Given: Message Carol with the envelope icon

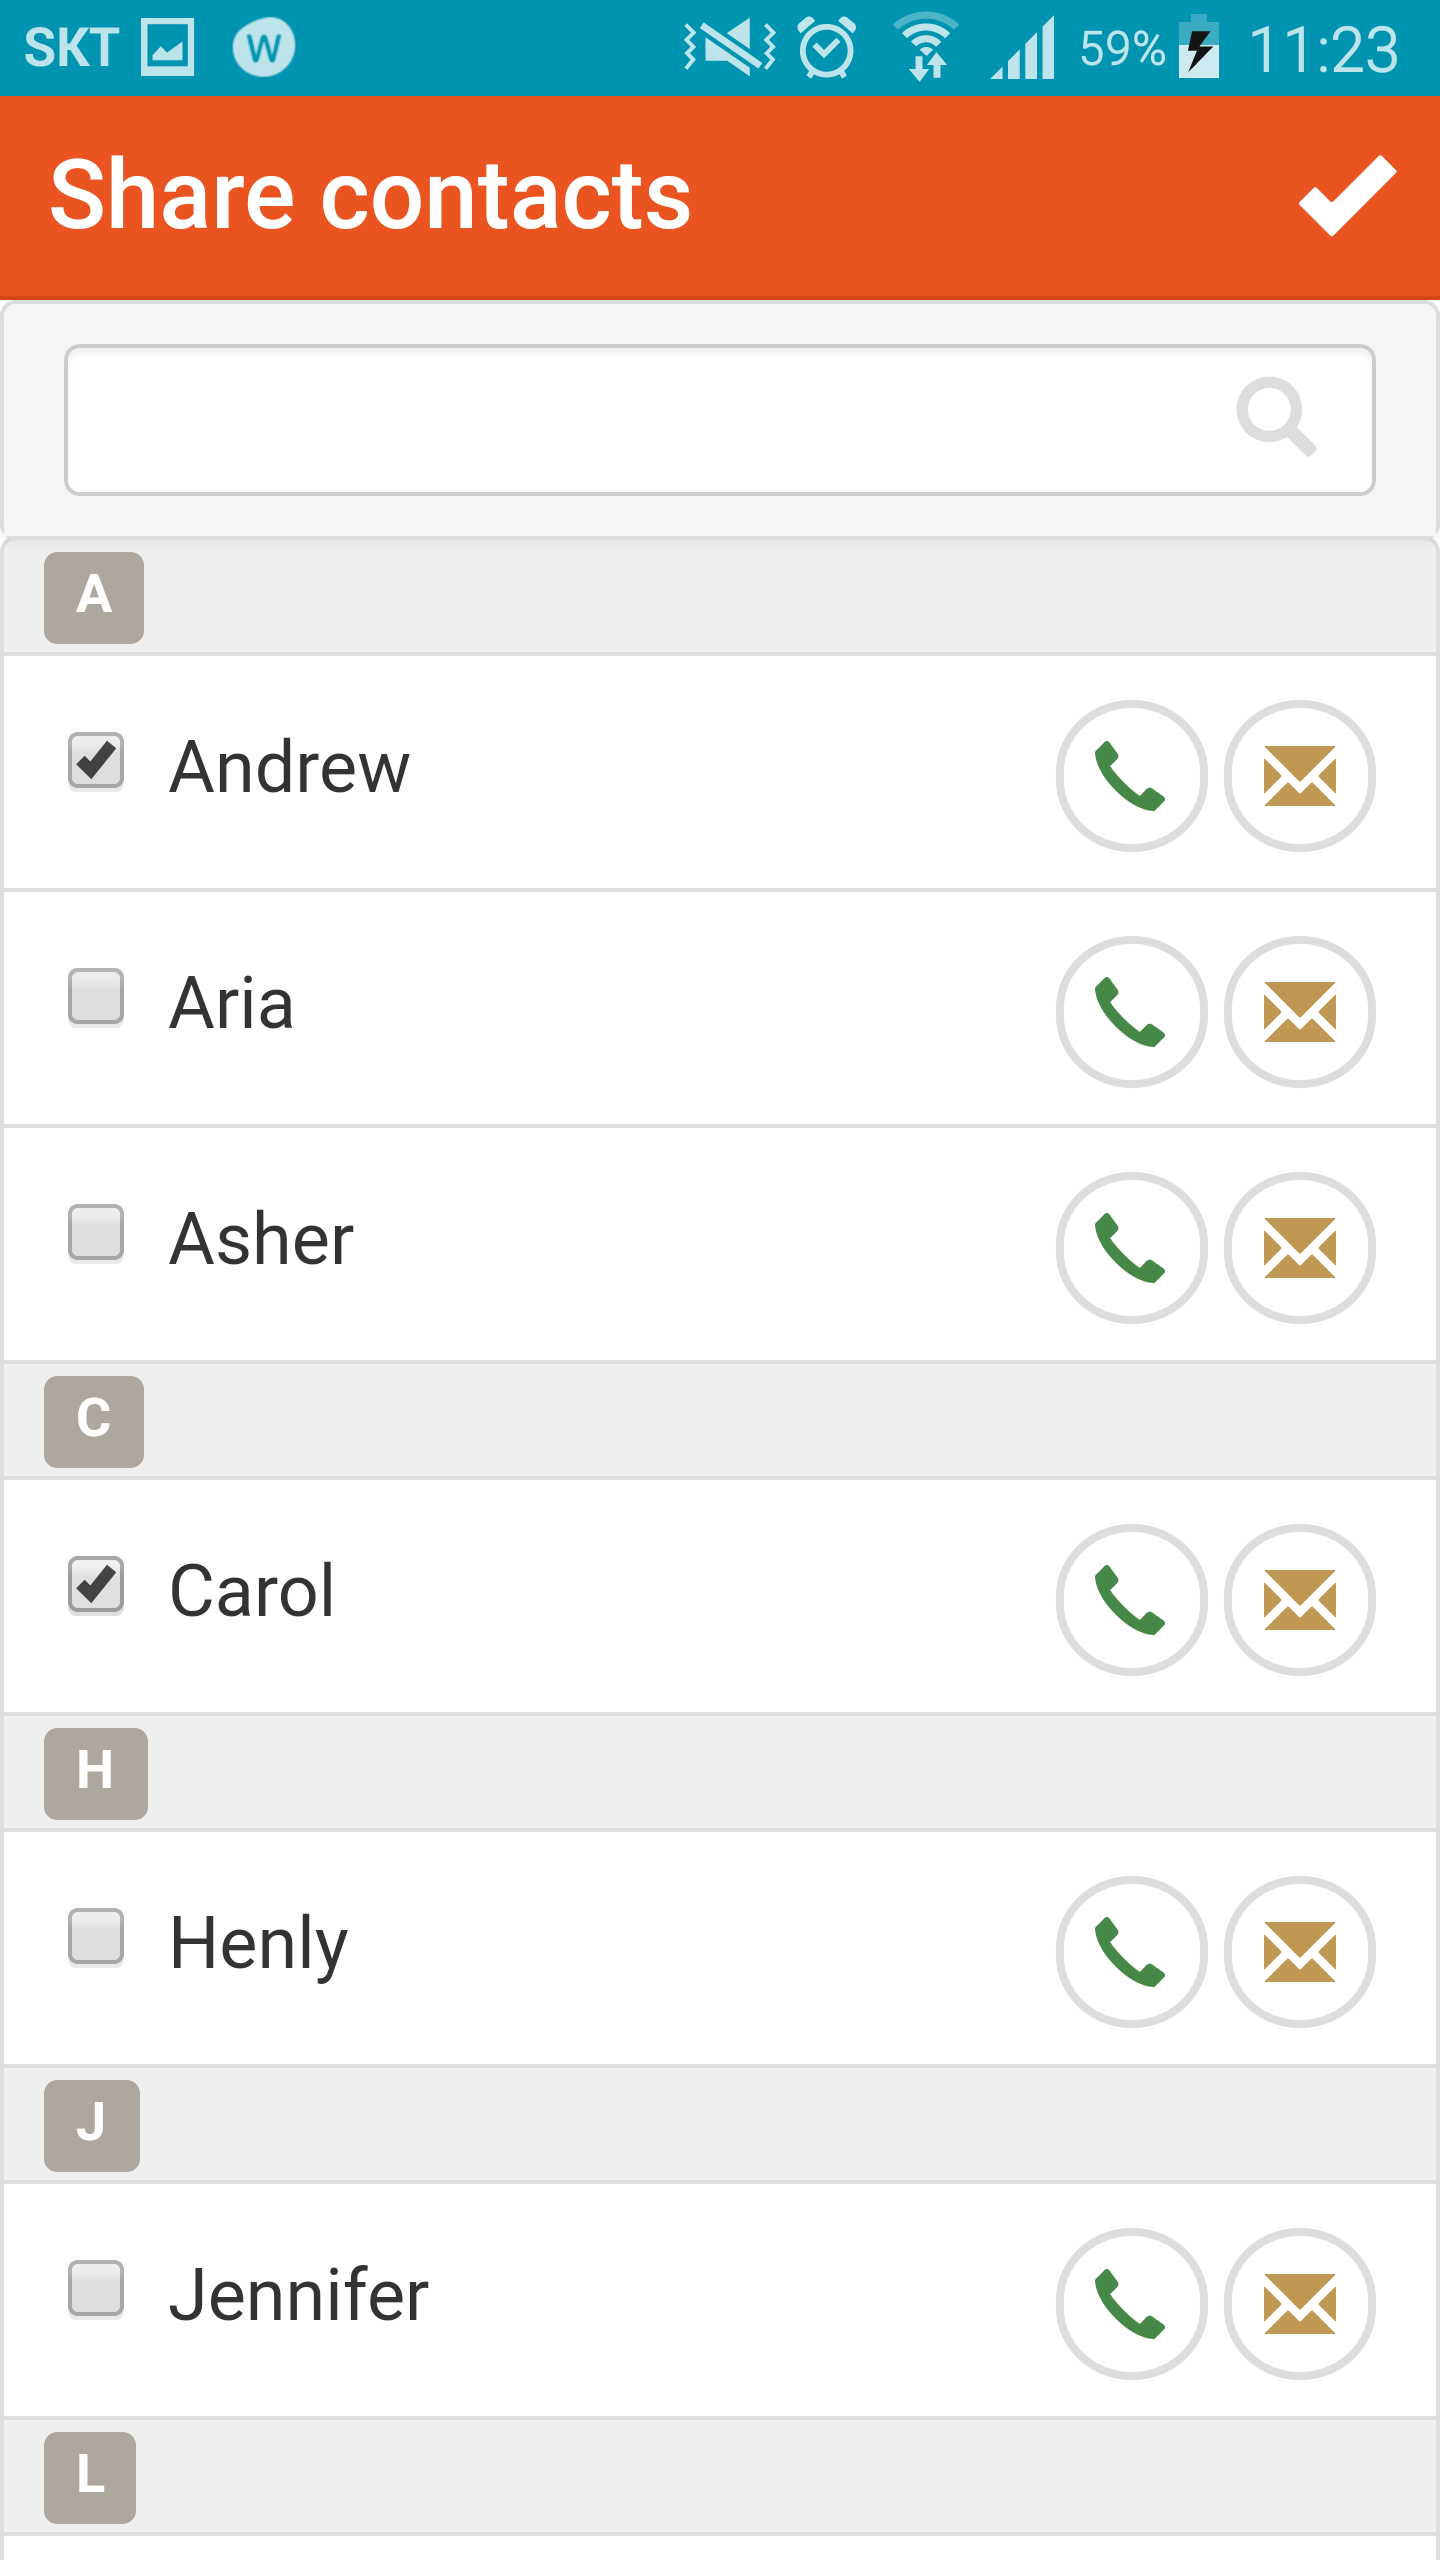Looking at the screenshot, I should (1300, 1600).
